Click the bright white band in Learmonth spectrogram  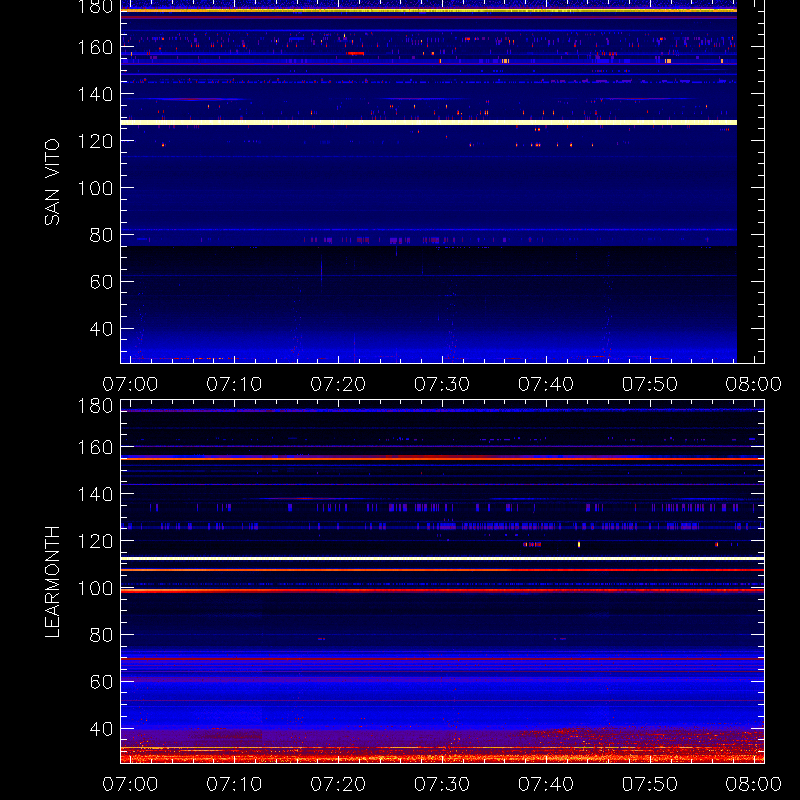click(442, 559)
